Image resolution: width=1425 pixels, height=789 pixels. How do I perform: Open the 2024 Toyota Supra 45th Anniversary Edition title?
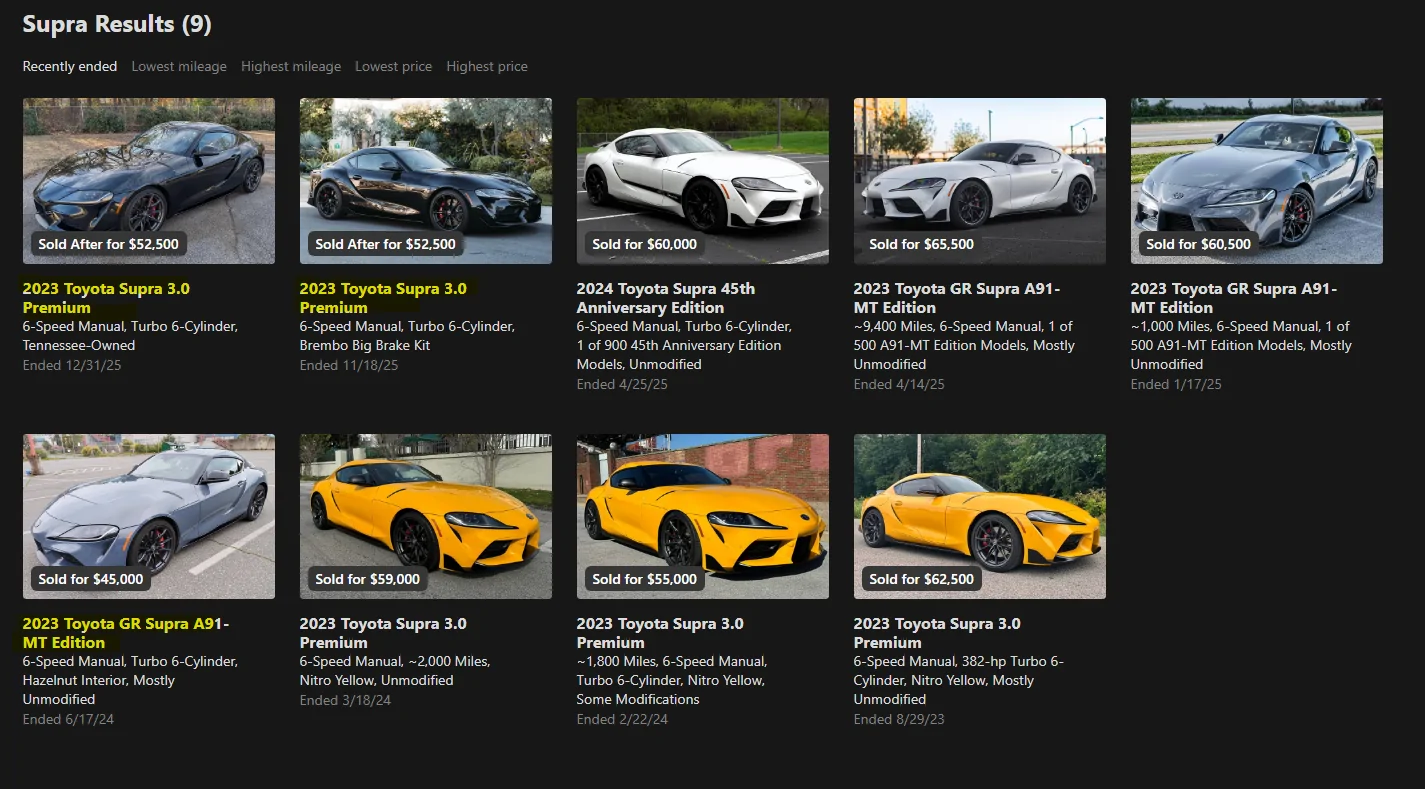[666, 298]
